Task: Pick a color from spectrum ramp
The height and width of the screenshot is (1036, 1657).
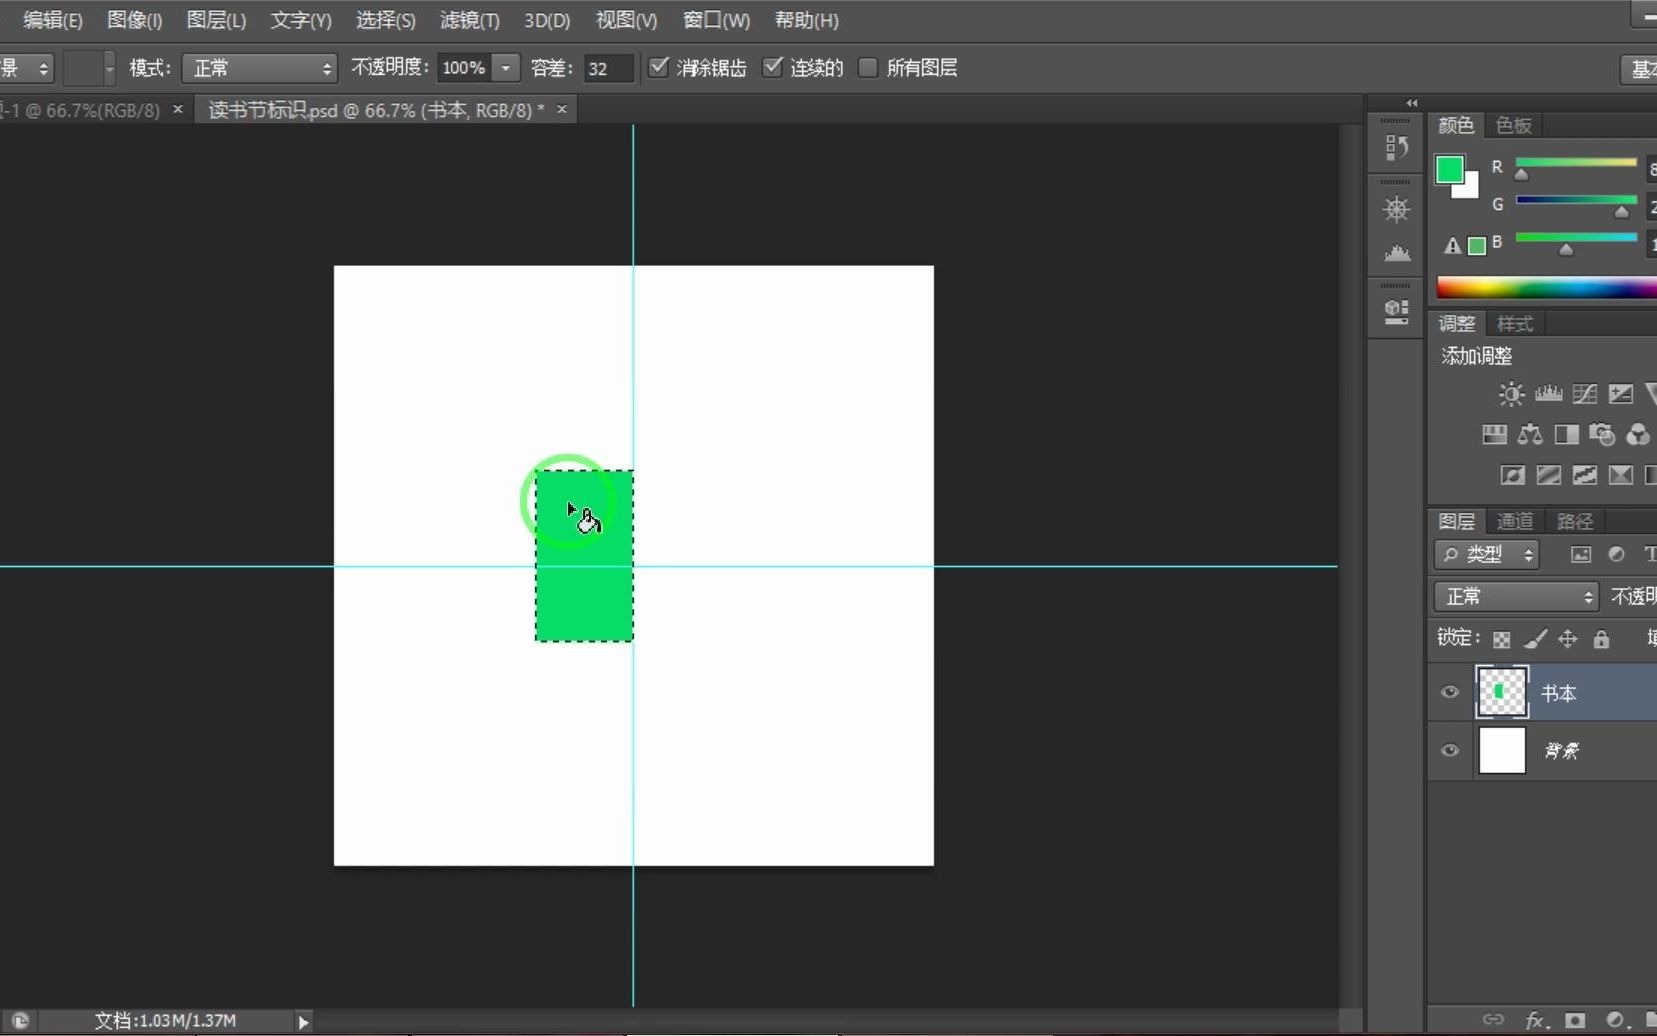Action: tap(1546, 288)
